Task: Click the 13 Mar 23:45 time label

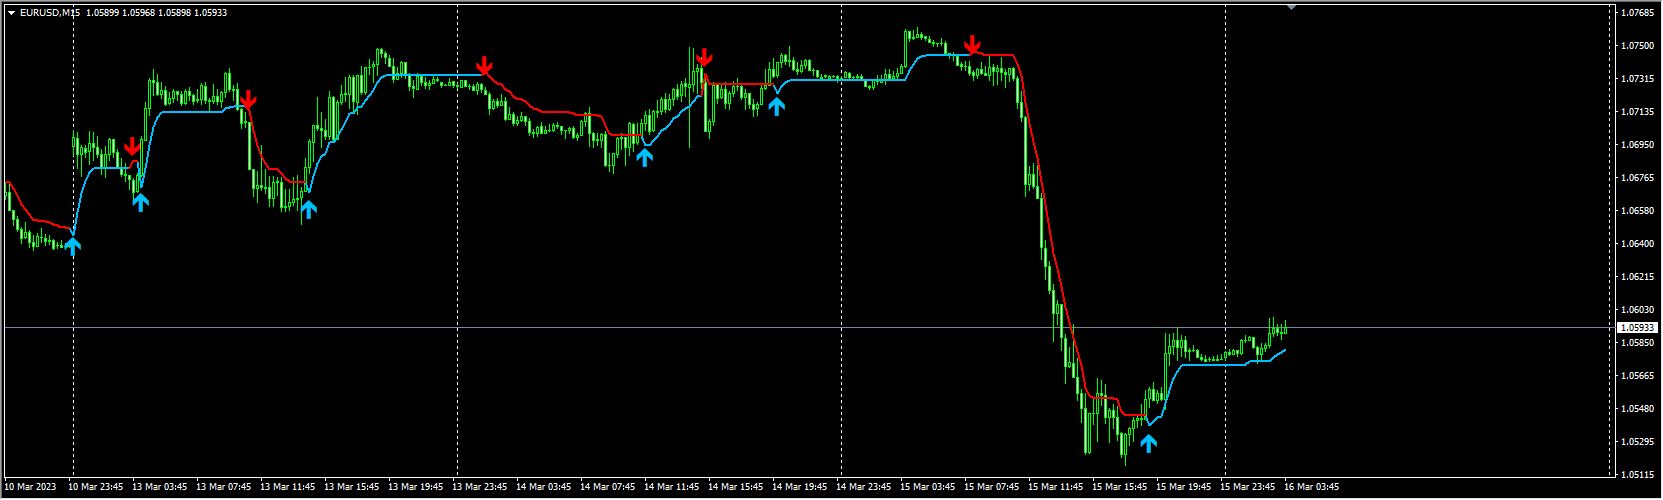Action: pyautogui.click(x=480, y=487)
